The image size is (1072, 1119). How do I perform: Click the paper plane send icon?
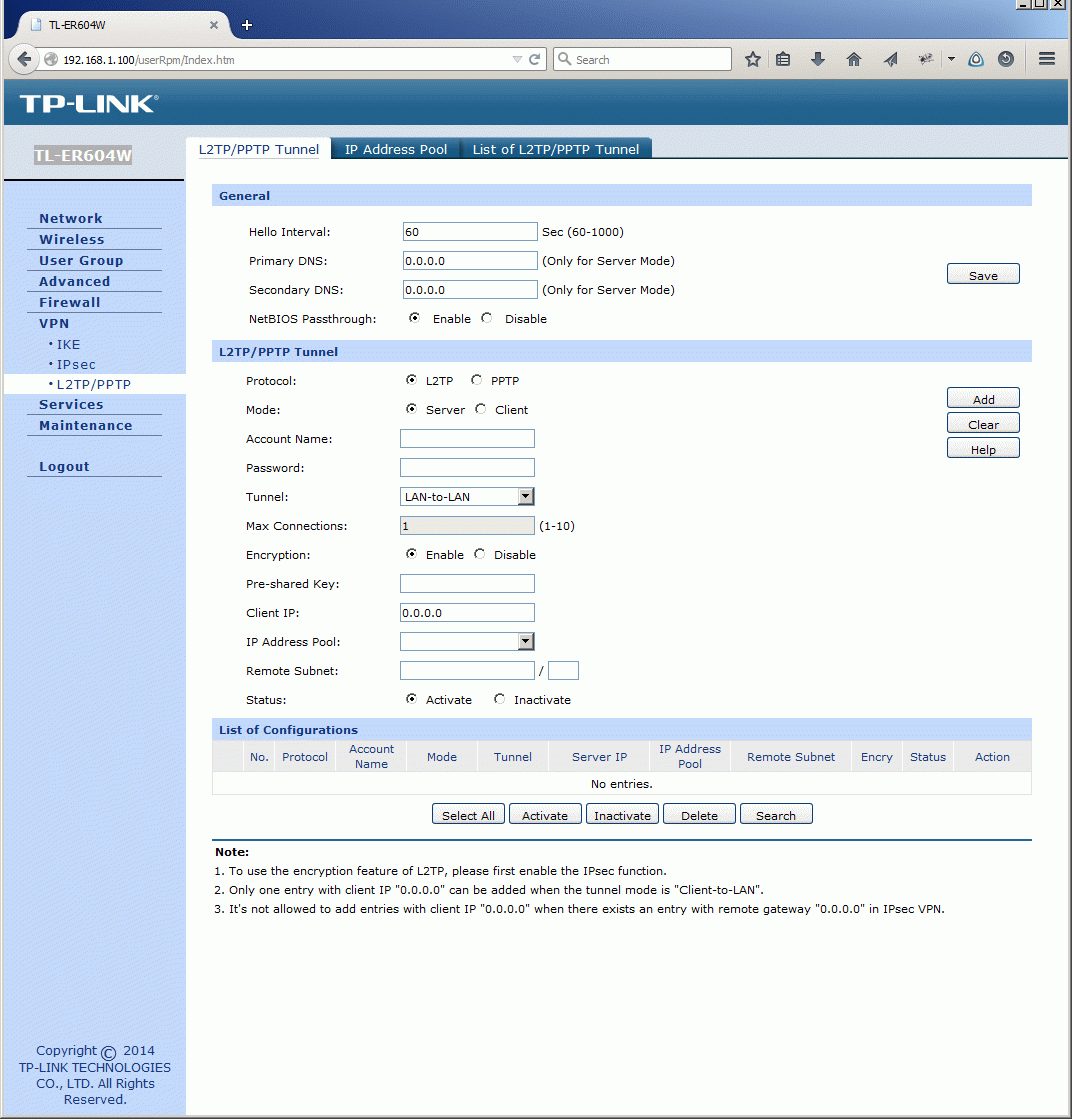tap(890, 59)
